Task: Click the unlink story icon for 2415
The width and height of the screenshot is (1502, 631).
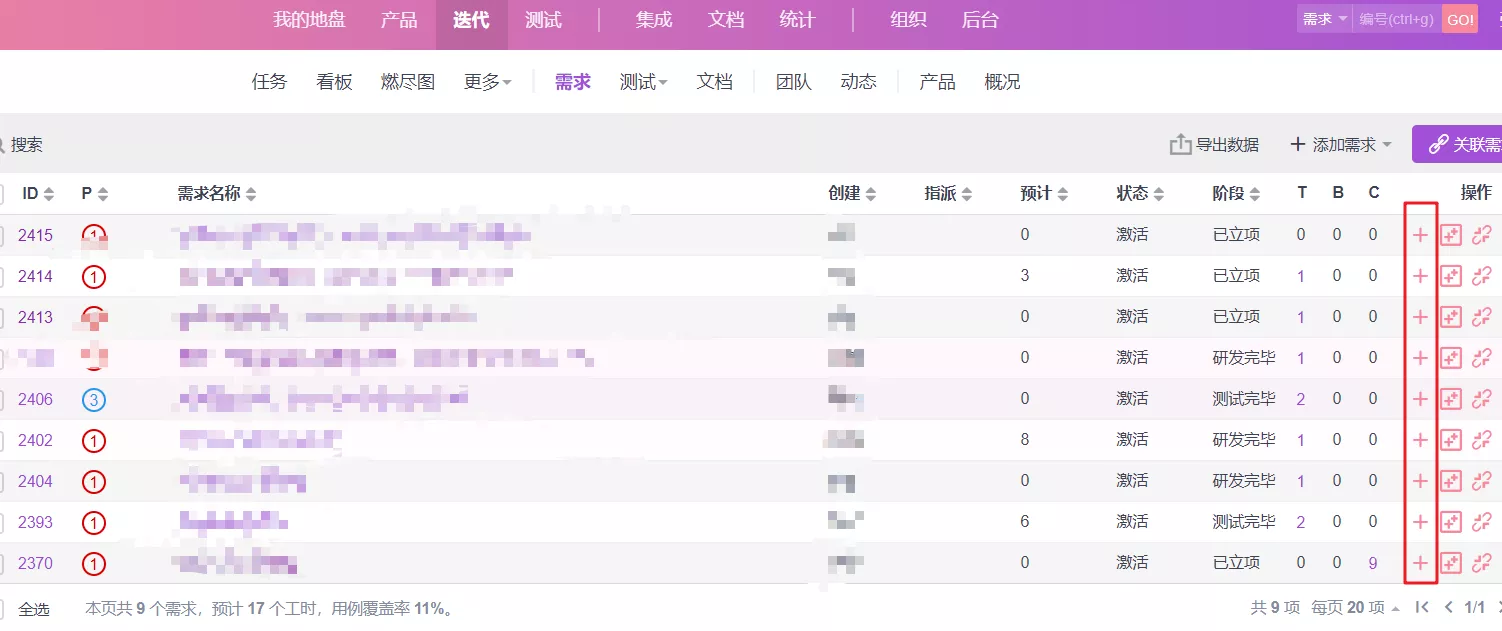Action: [1482, 235]
